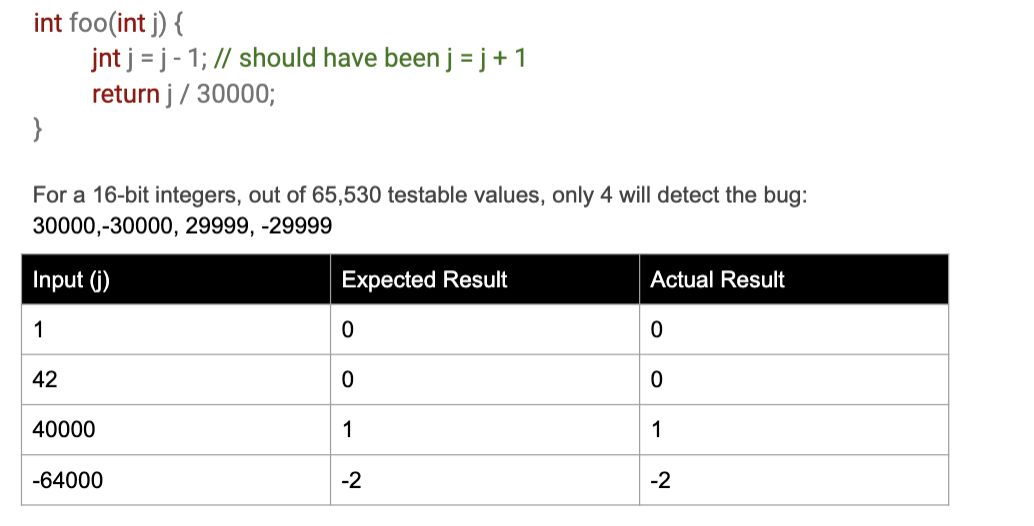
Task: Click Actual Result cell in the -64000 row
Action: click(x=793, y=480)
